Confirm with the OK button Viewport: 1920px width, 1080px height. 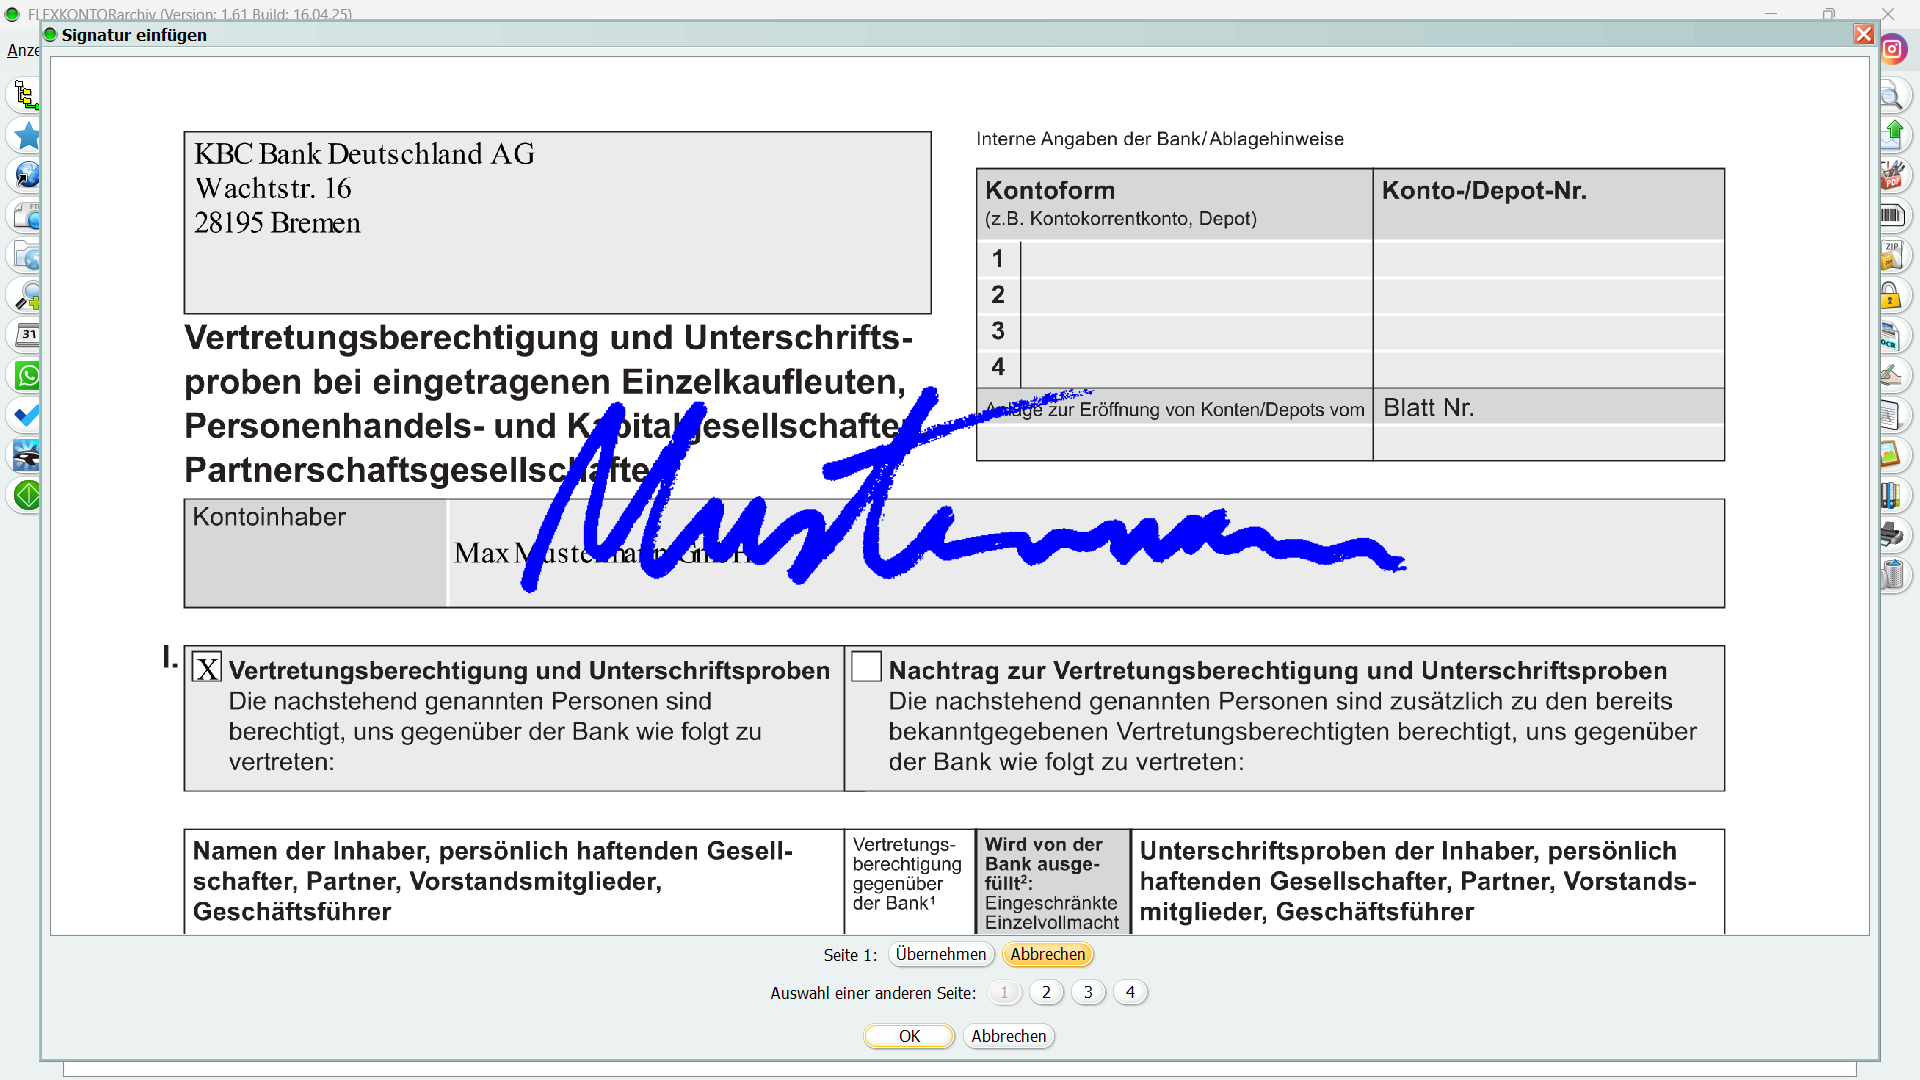[x=908, y=1036]
